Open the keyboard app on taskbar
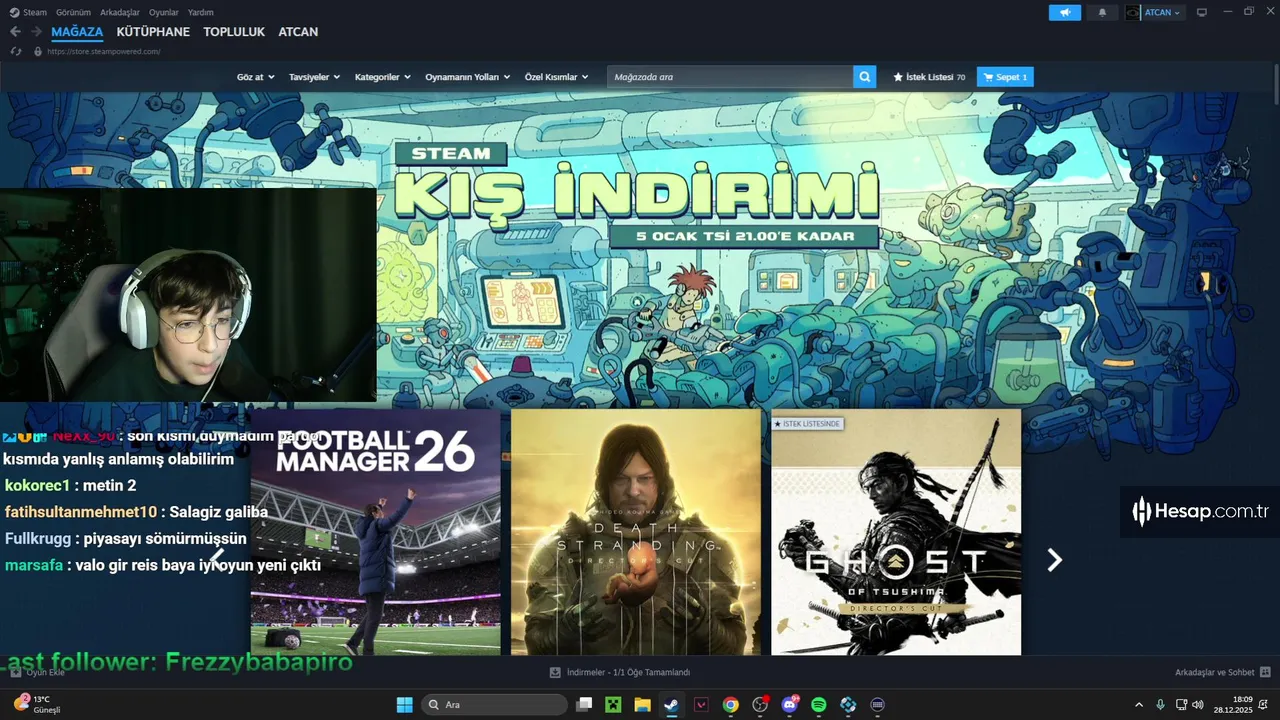The height and width of the screenshot is (720, 1280). tap(878, 705)
